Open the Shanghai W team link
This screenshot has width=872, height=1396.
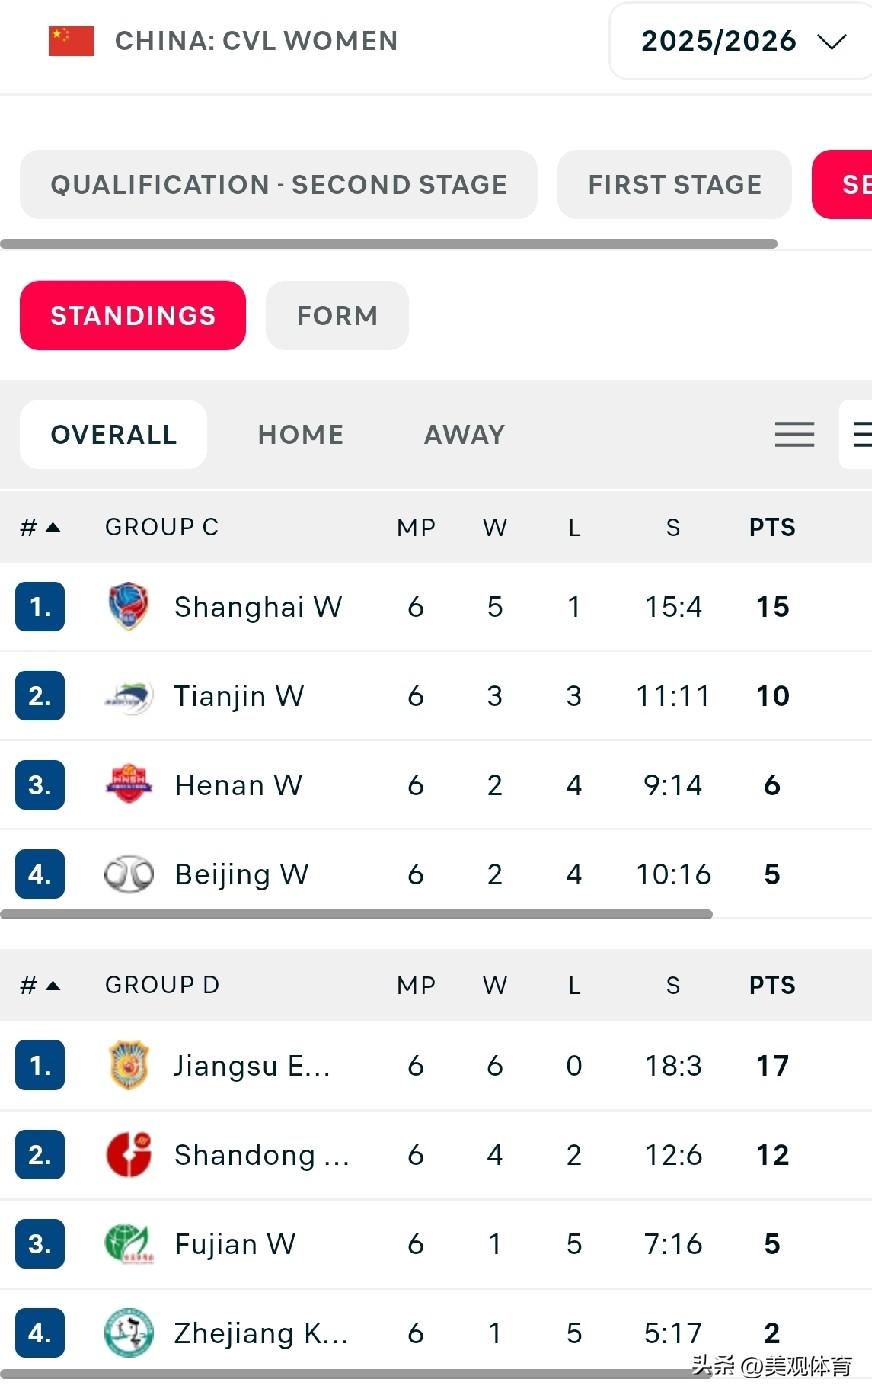258,607
